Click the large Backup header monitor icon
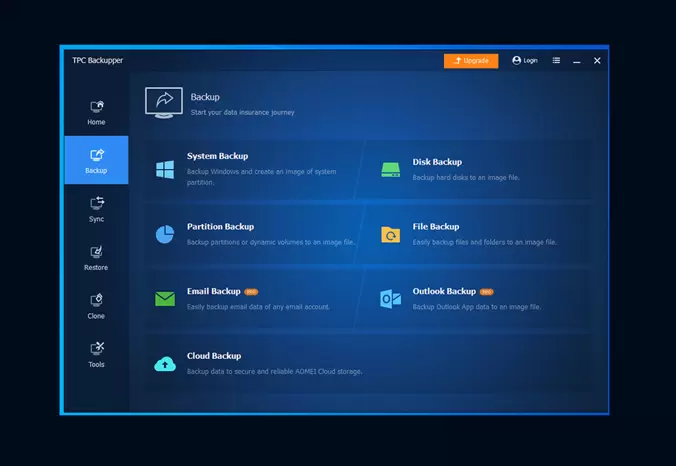This screenshot has height=466, width=676. pos(164,103)
